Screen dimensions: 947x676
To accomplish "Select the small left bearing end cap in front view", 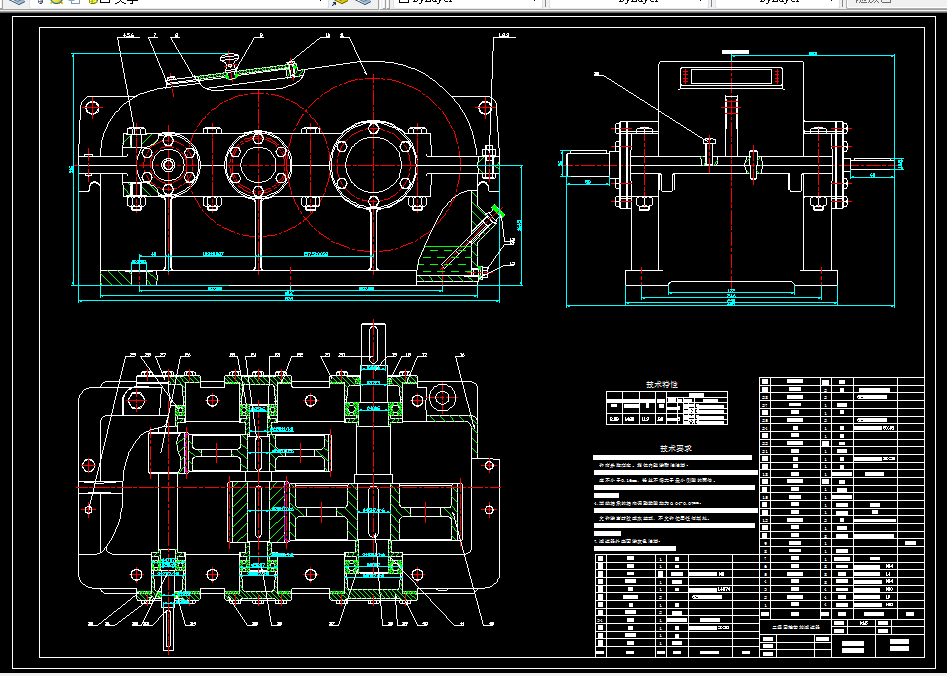I will pos(168,164).
